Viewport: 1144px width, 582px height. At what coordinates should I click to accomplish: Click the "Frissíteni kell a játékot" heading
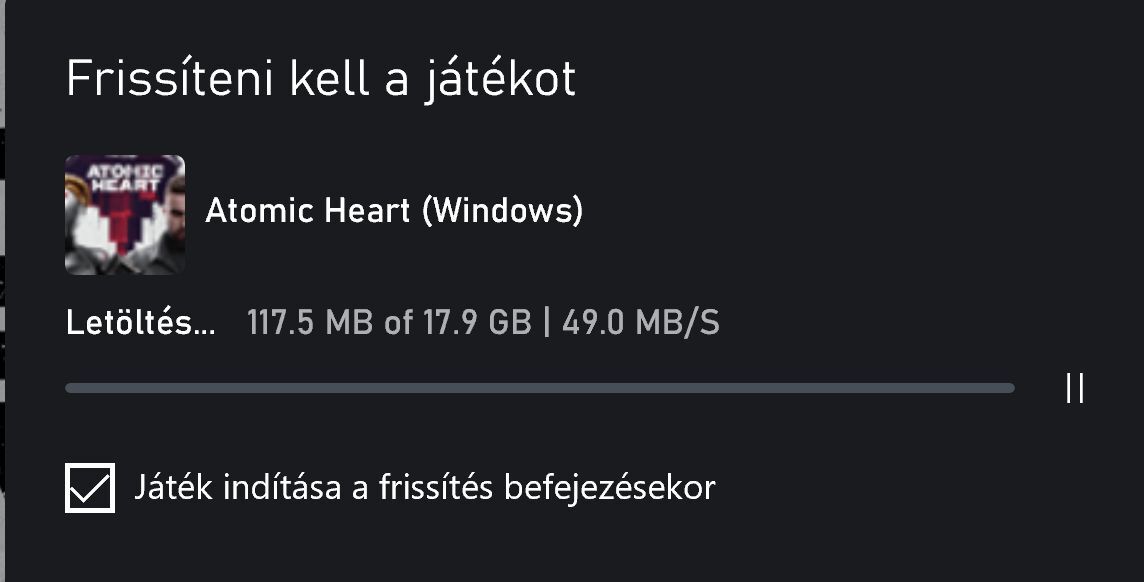coord(321,80)
